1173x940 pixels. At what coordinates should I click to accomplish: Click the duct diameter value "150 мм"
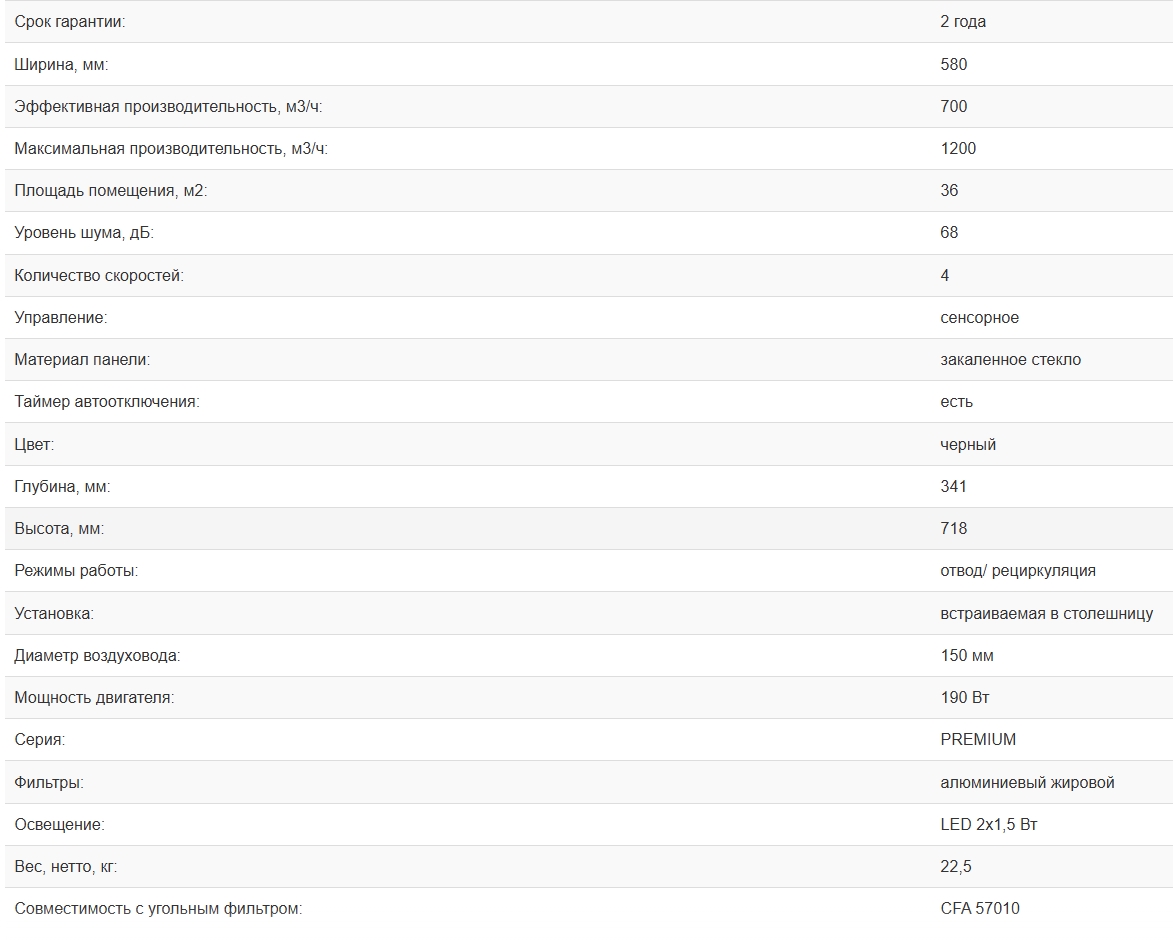pos(967,655)
